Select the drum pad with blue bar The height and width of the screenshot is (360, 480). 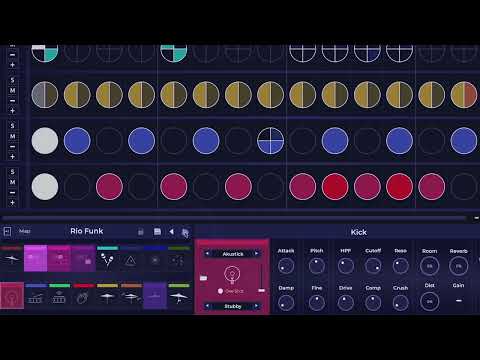[x=36, y=296]
